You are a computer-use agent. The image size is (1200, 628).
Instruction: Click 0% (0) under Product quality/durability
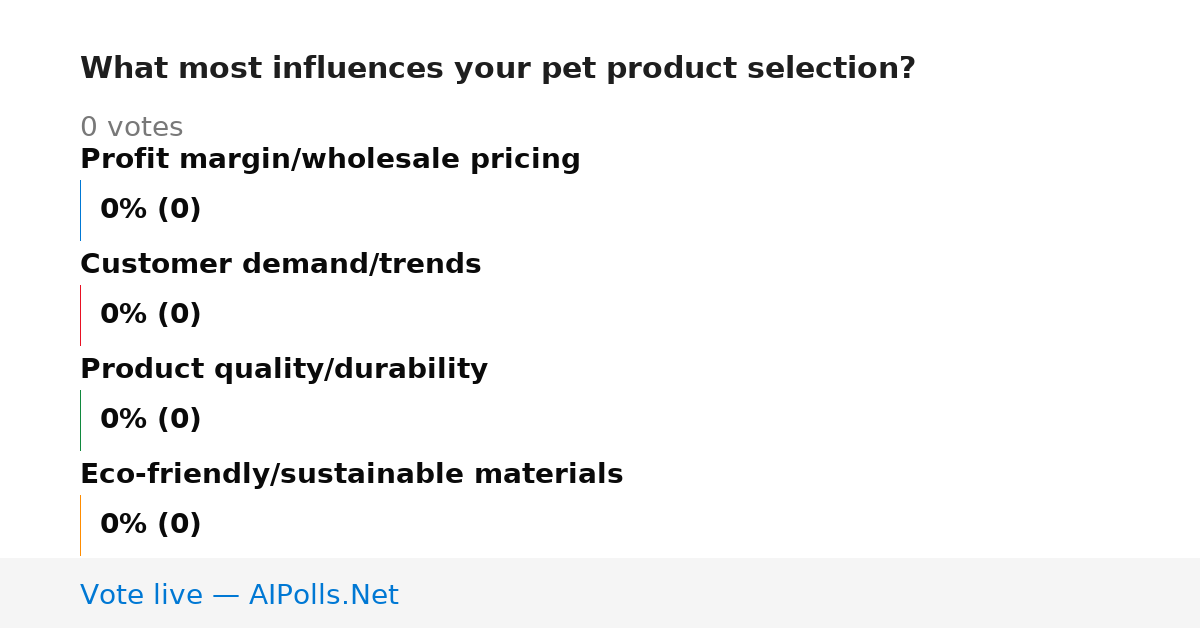click(151, 420)
